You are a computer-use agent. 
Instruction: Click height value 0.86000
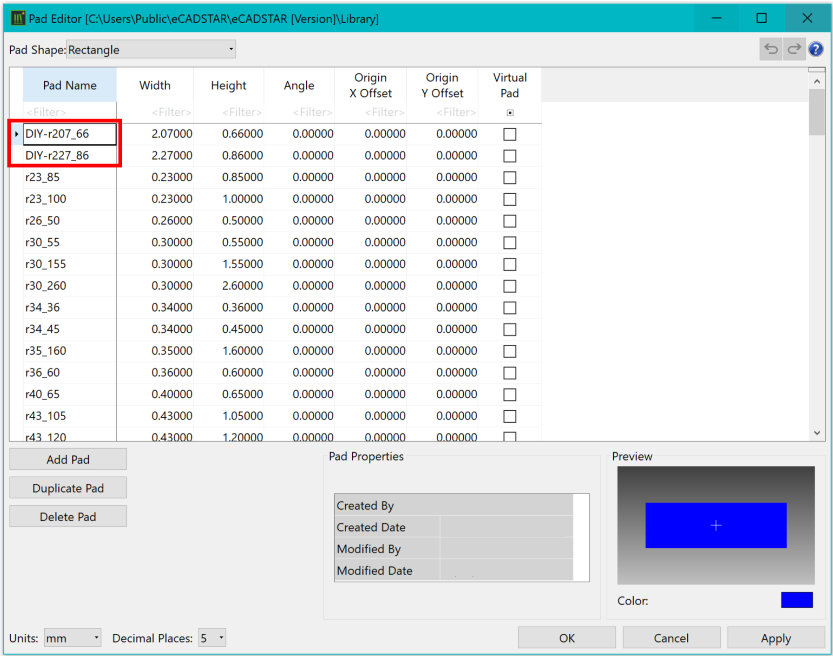pyautogui.click(x=242, y=156)
